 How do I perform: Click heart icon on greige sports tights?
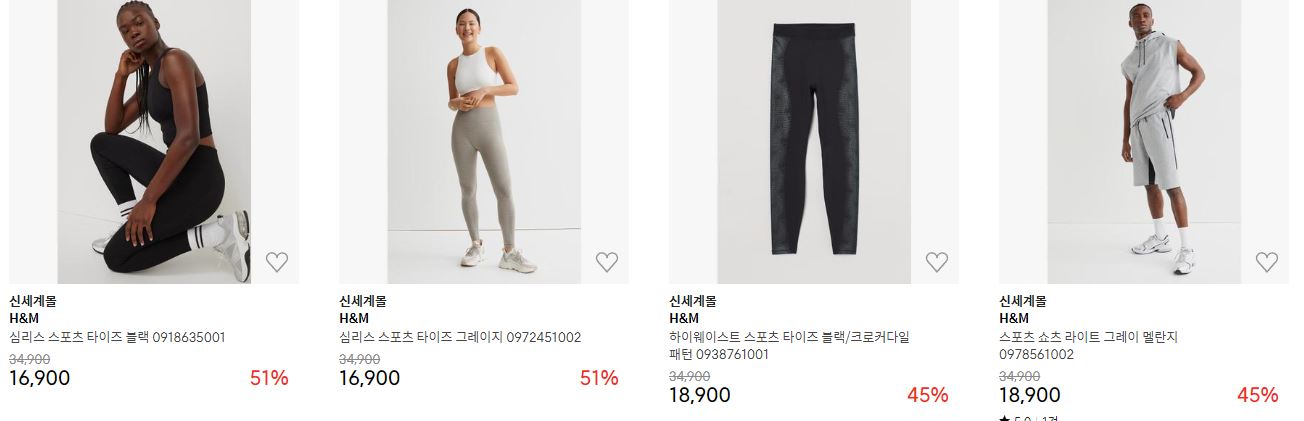click(607, 262)
